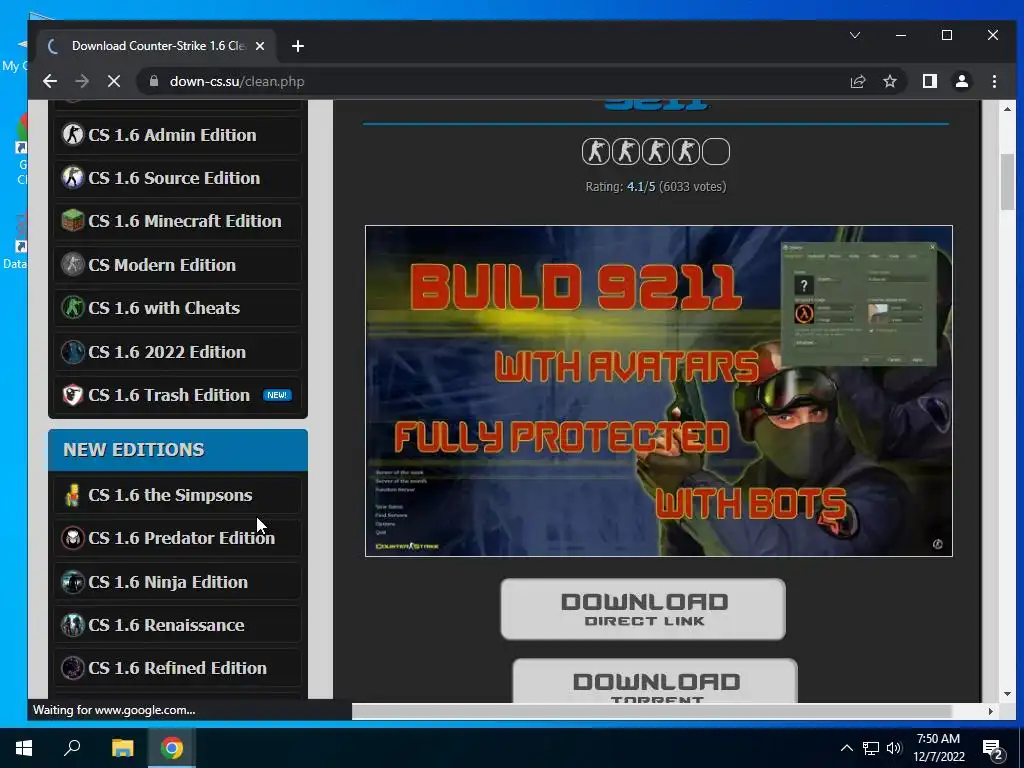Click the Simpsons character icon

click(x=72, y=495)
